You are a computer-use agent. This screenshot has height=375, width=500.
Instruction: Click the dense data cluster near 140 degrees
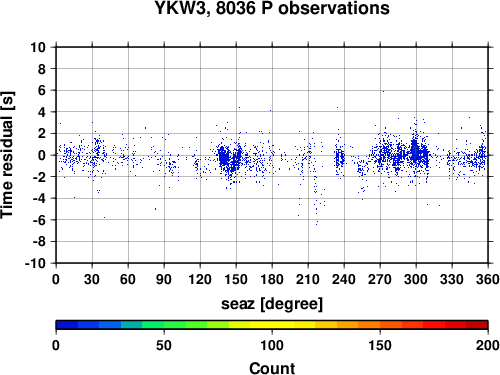pyautogui.click(x=224, y=157)
